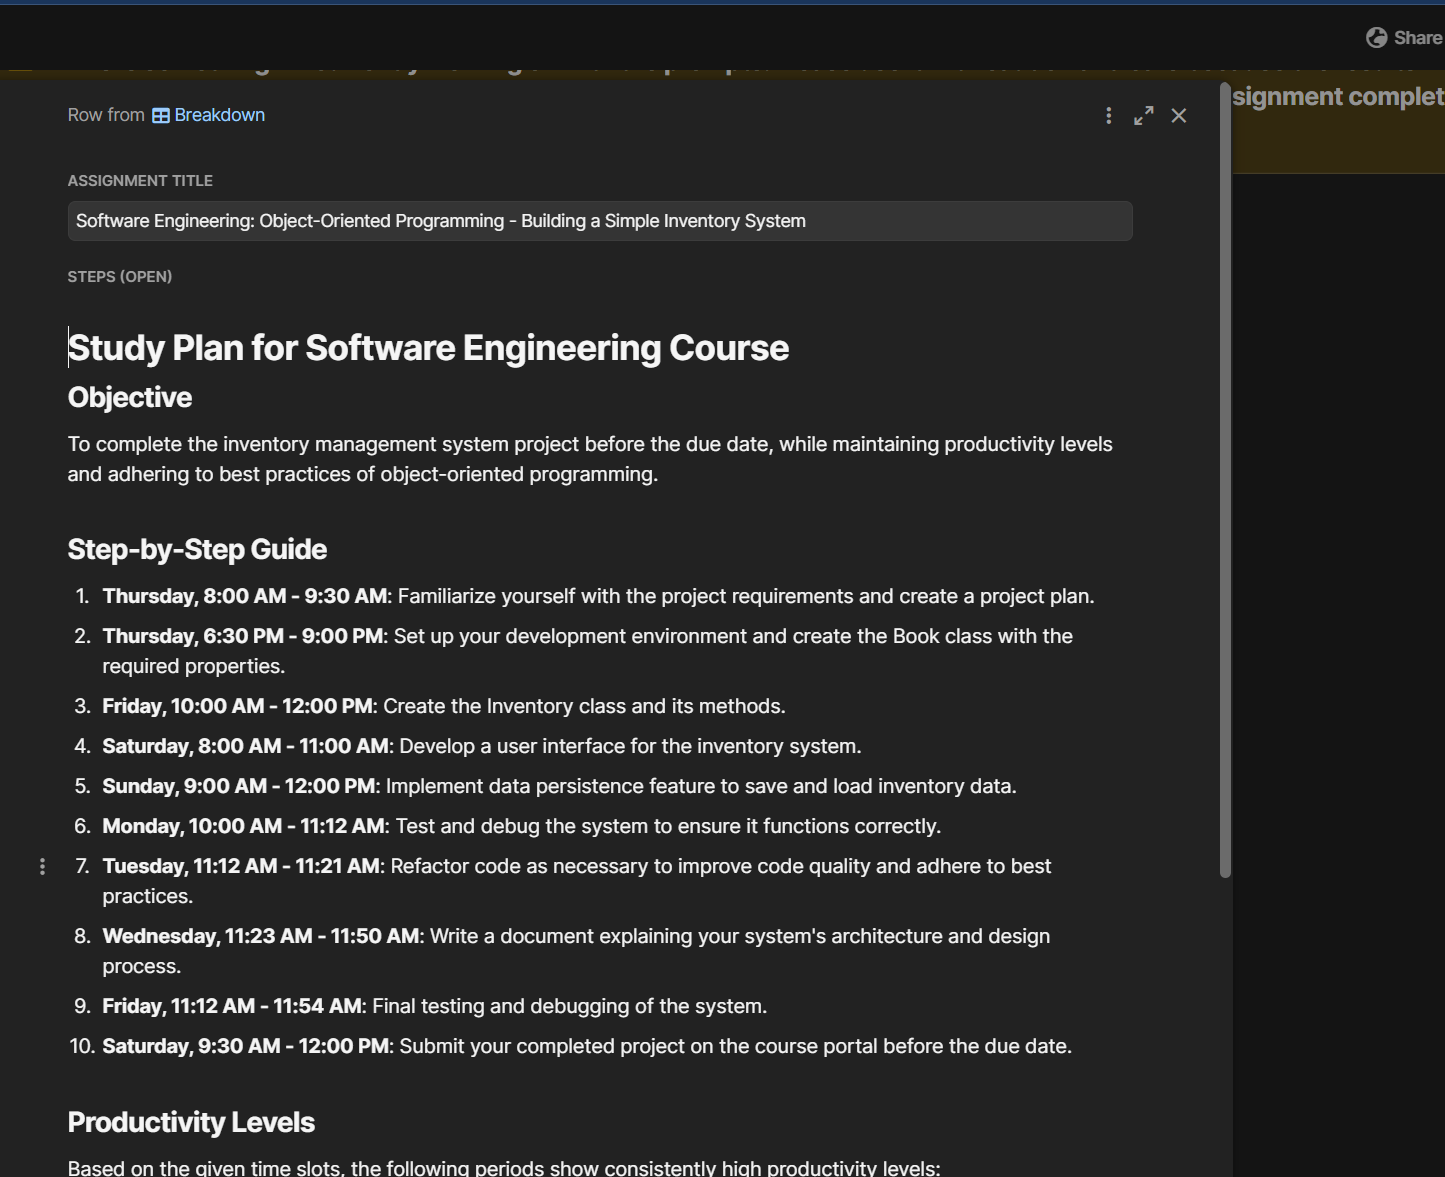Click the vertical scrollbar of the row panel
The height and width of the screenshot is (1177, 1445).
tap(1225, 480)
